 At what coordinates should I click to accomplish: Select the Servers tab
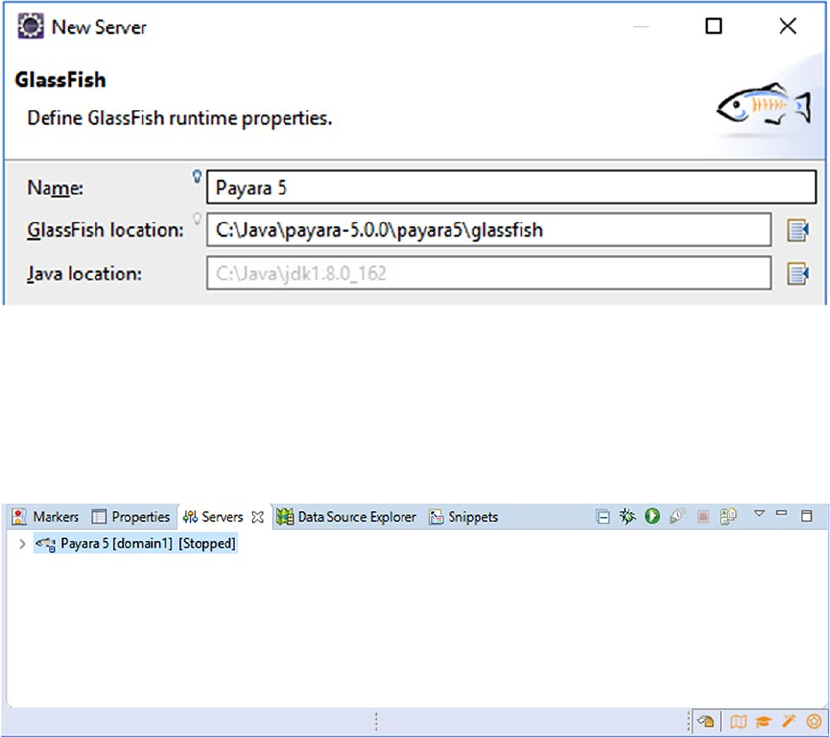point(213,517)
